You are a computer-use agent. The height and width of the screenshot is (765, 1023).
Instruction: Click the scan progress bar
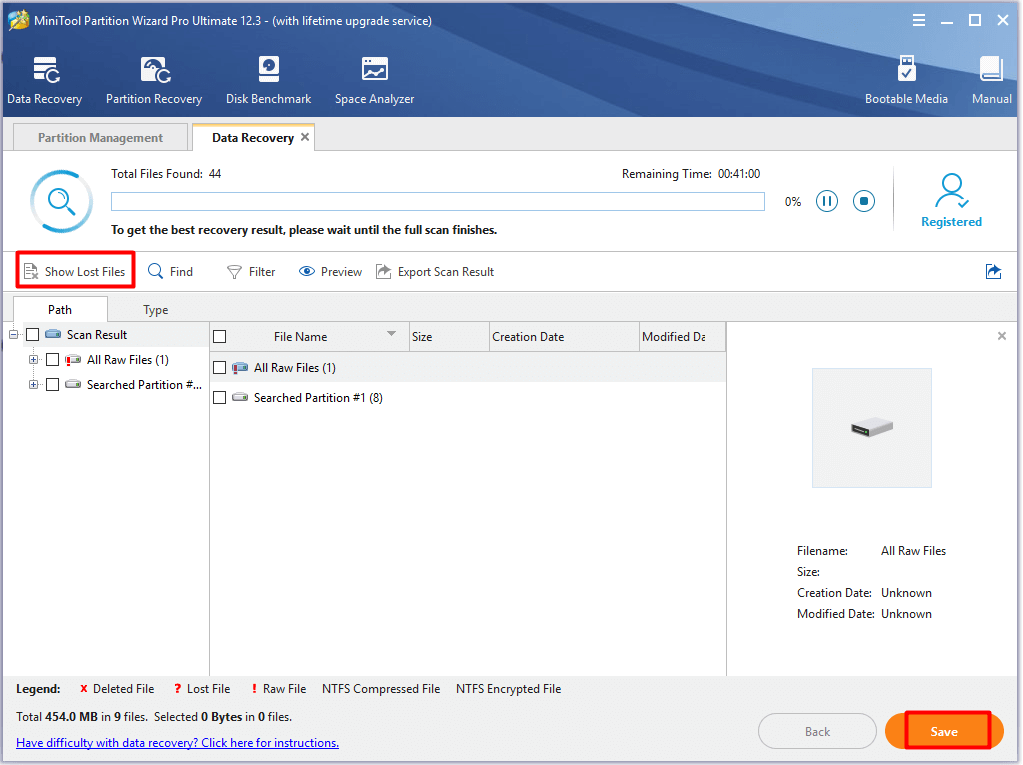click(438, 202)
